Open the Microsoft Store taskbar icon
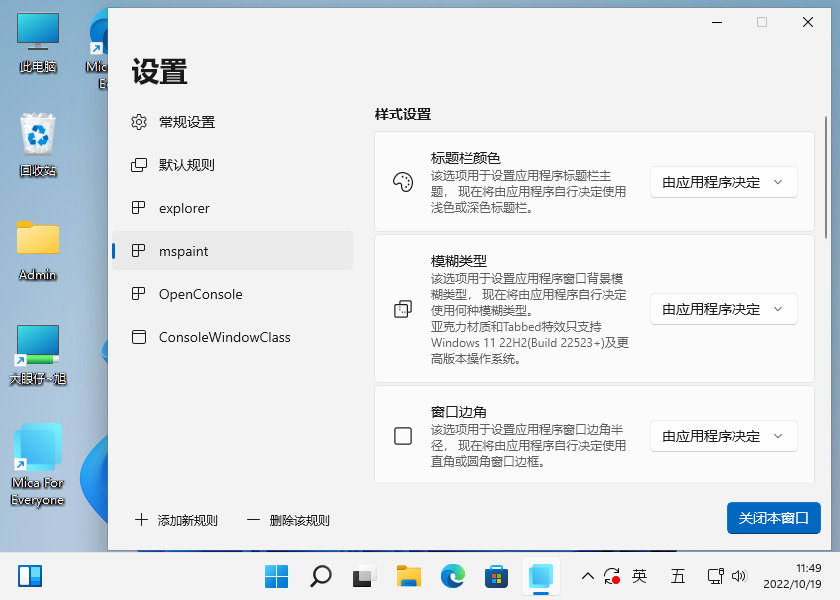This screenshot has width=840, height=600. pyautogui.click(x=496, y=576)
